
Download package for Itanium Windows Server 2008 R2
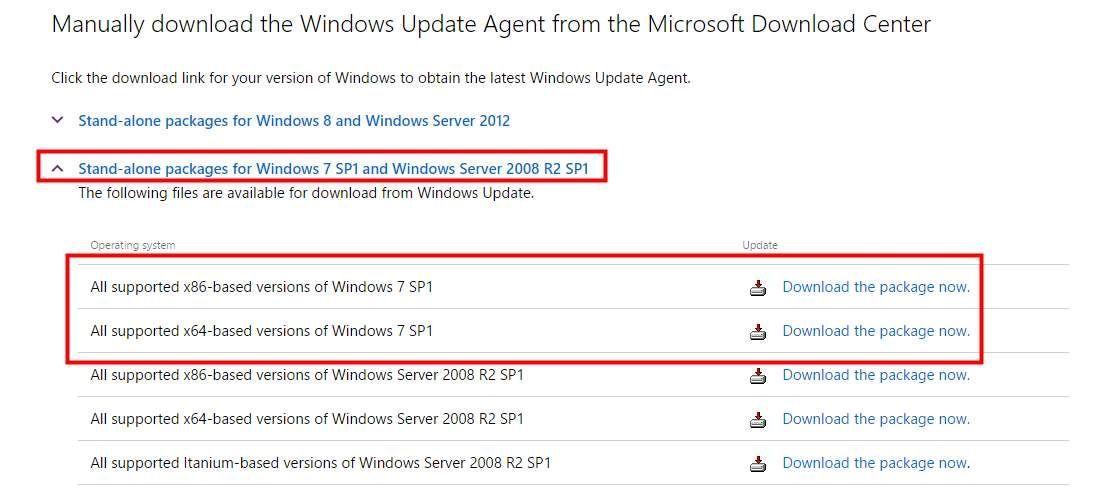(875, 463)
